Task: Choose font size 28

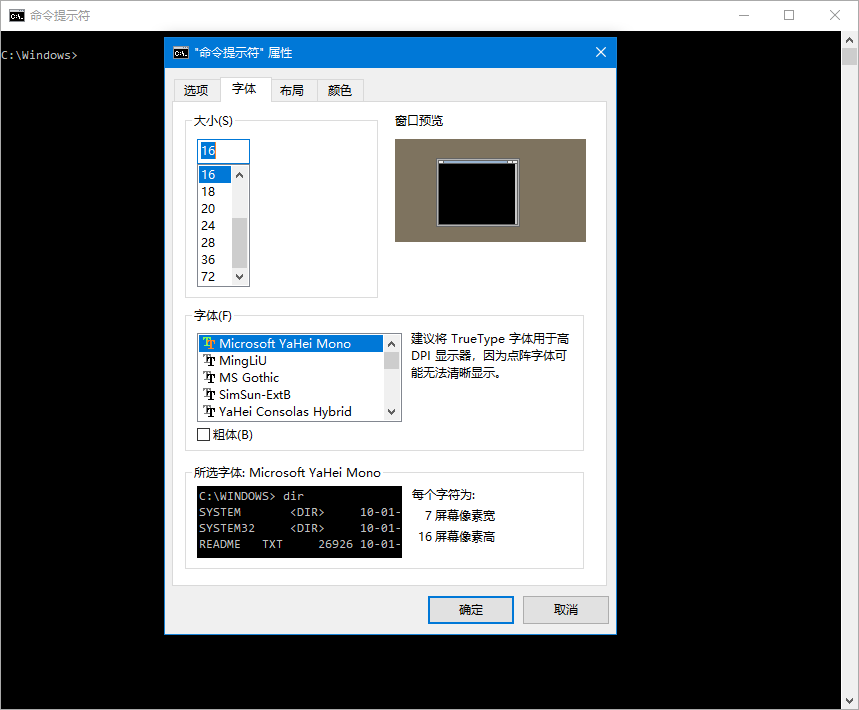Action: click(214, 243)
